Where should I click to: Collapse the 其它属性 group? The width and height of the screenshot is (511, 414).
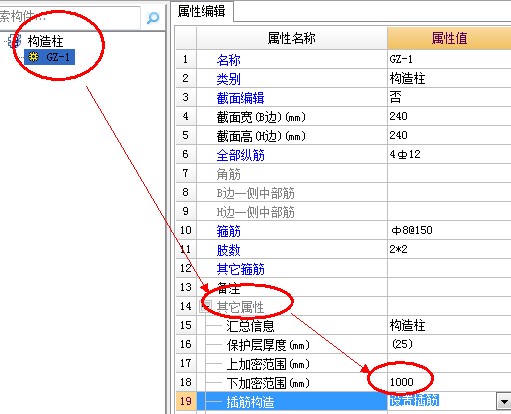coord(206,306)
